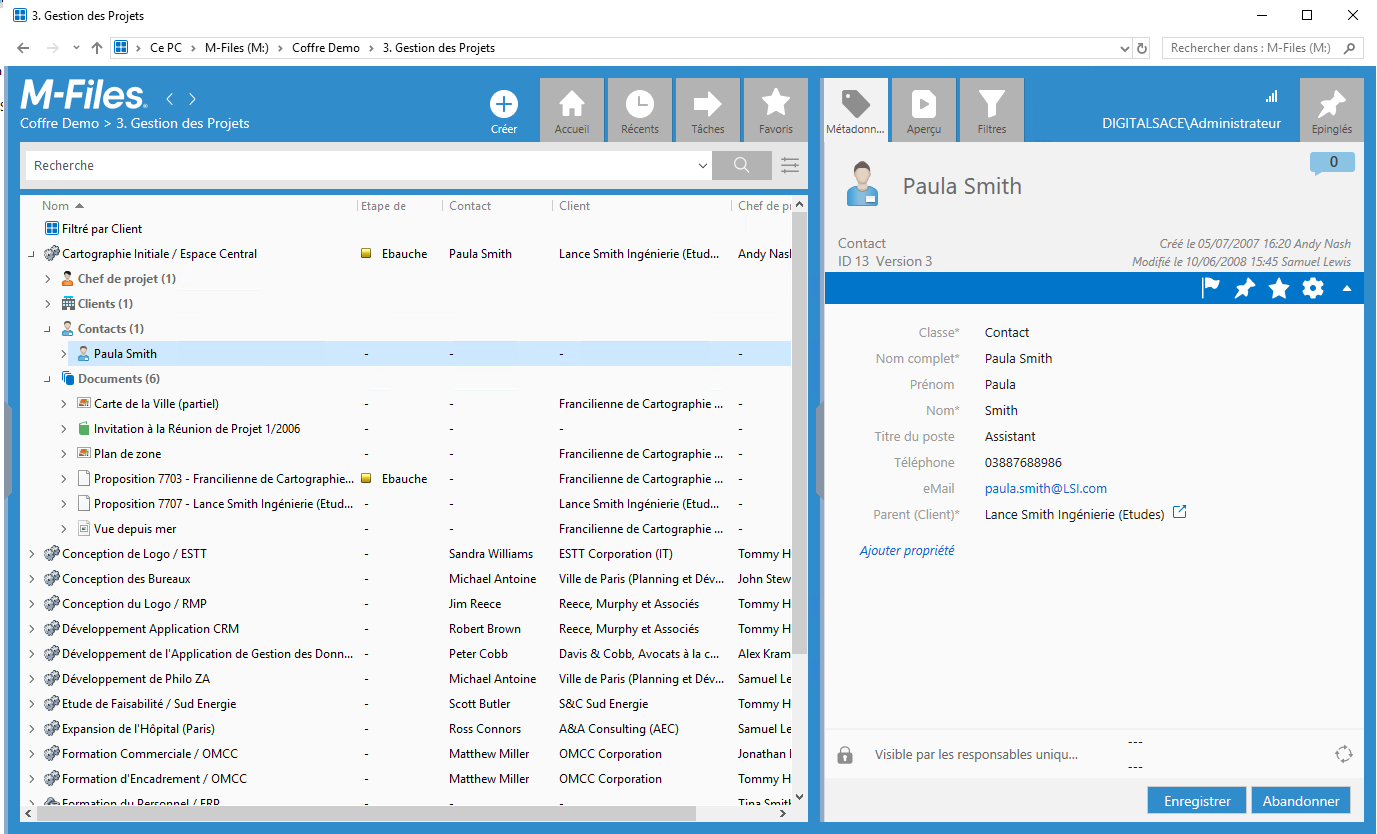Open the Recherche history dropdown arrow
The height and width of the screenshot is (834, 1377).
coord(703,166)
